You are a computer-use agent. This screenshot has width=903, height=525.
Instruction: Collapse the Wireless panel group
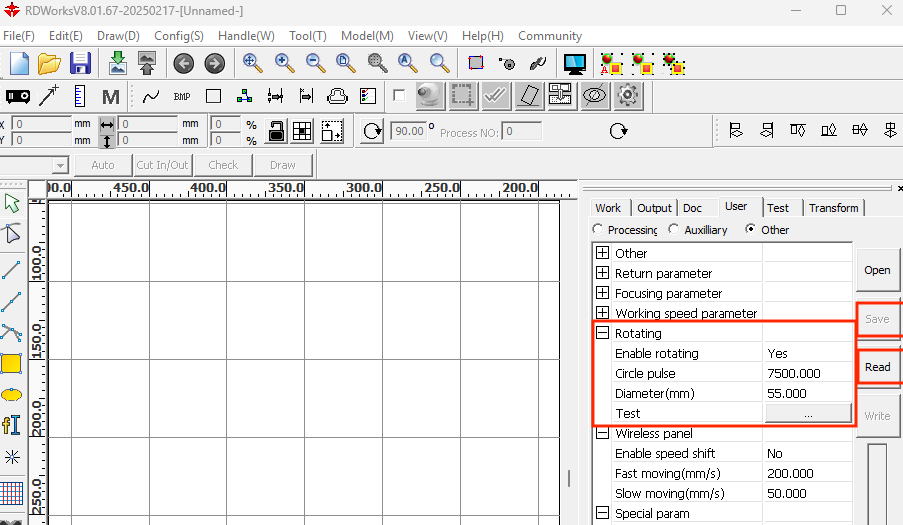[602, 433]
